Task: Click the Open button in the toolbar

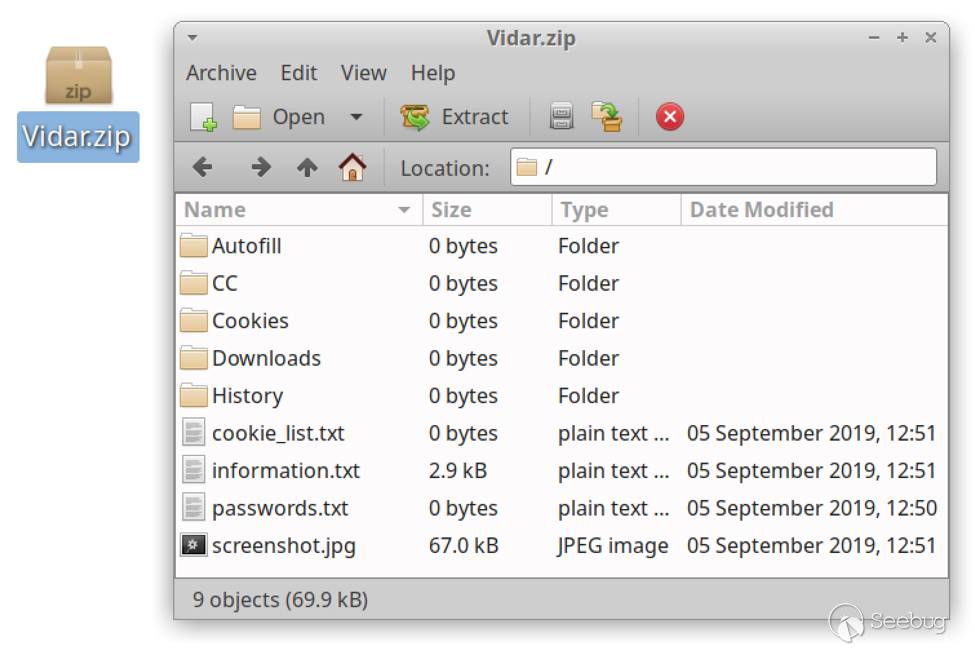Action: tap(280, 117)
